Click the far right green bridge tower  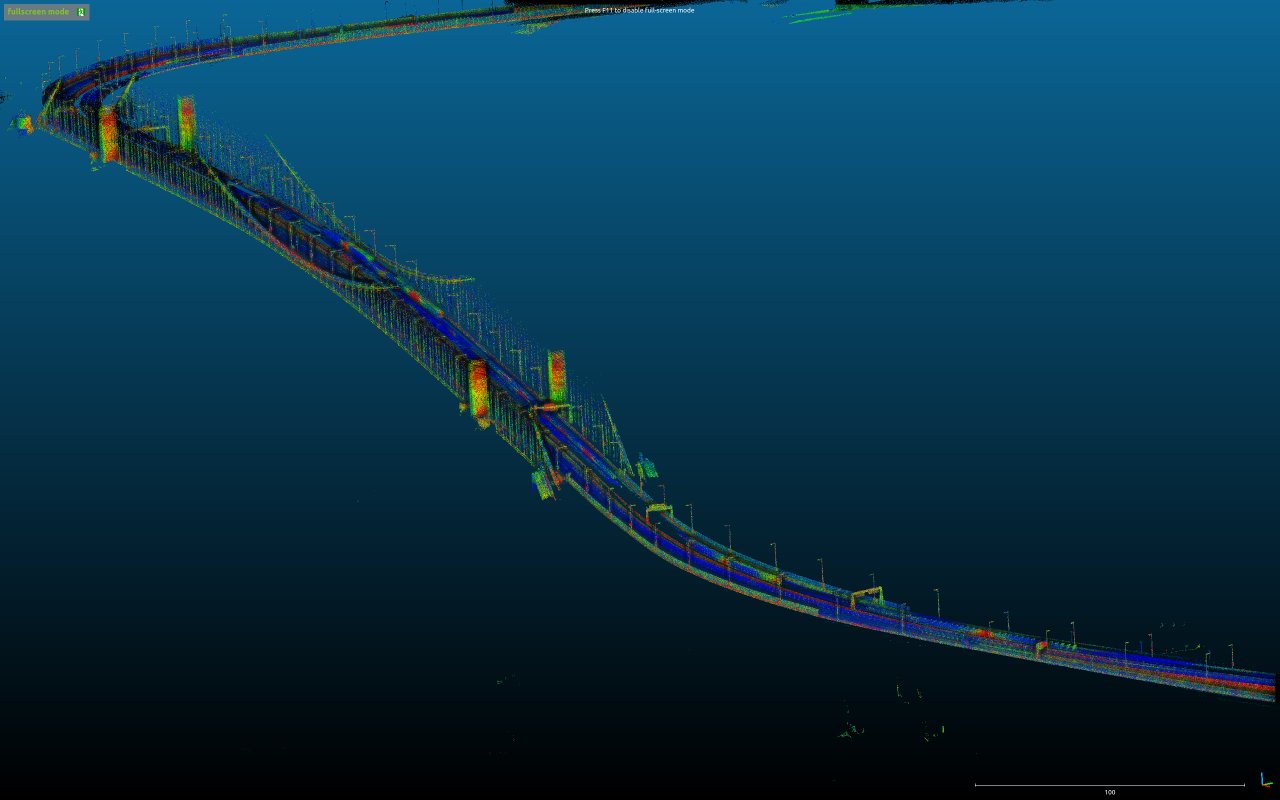186,122
